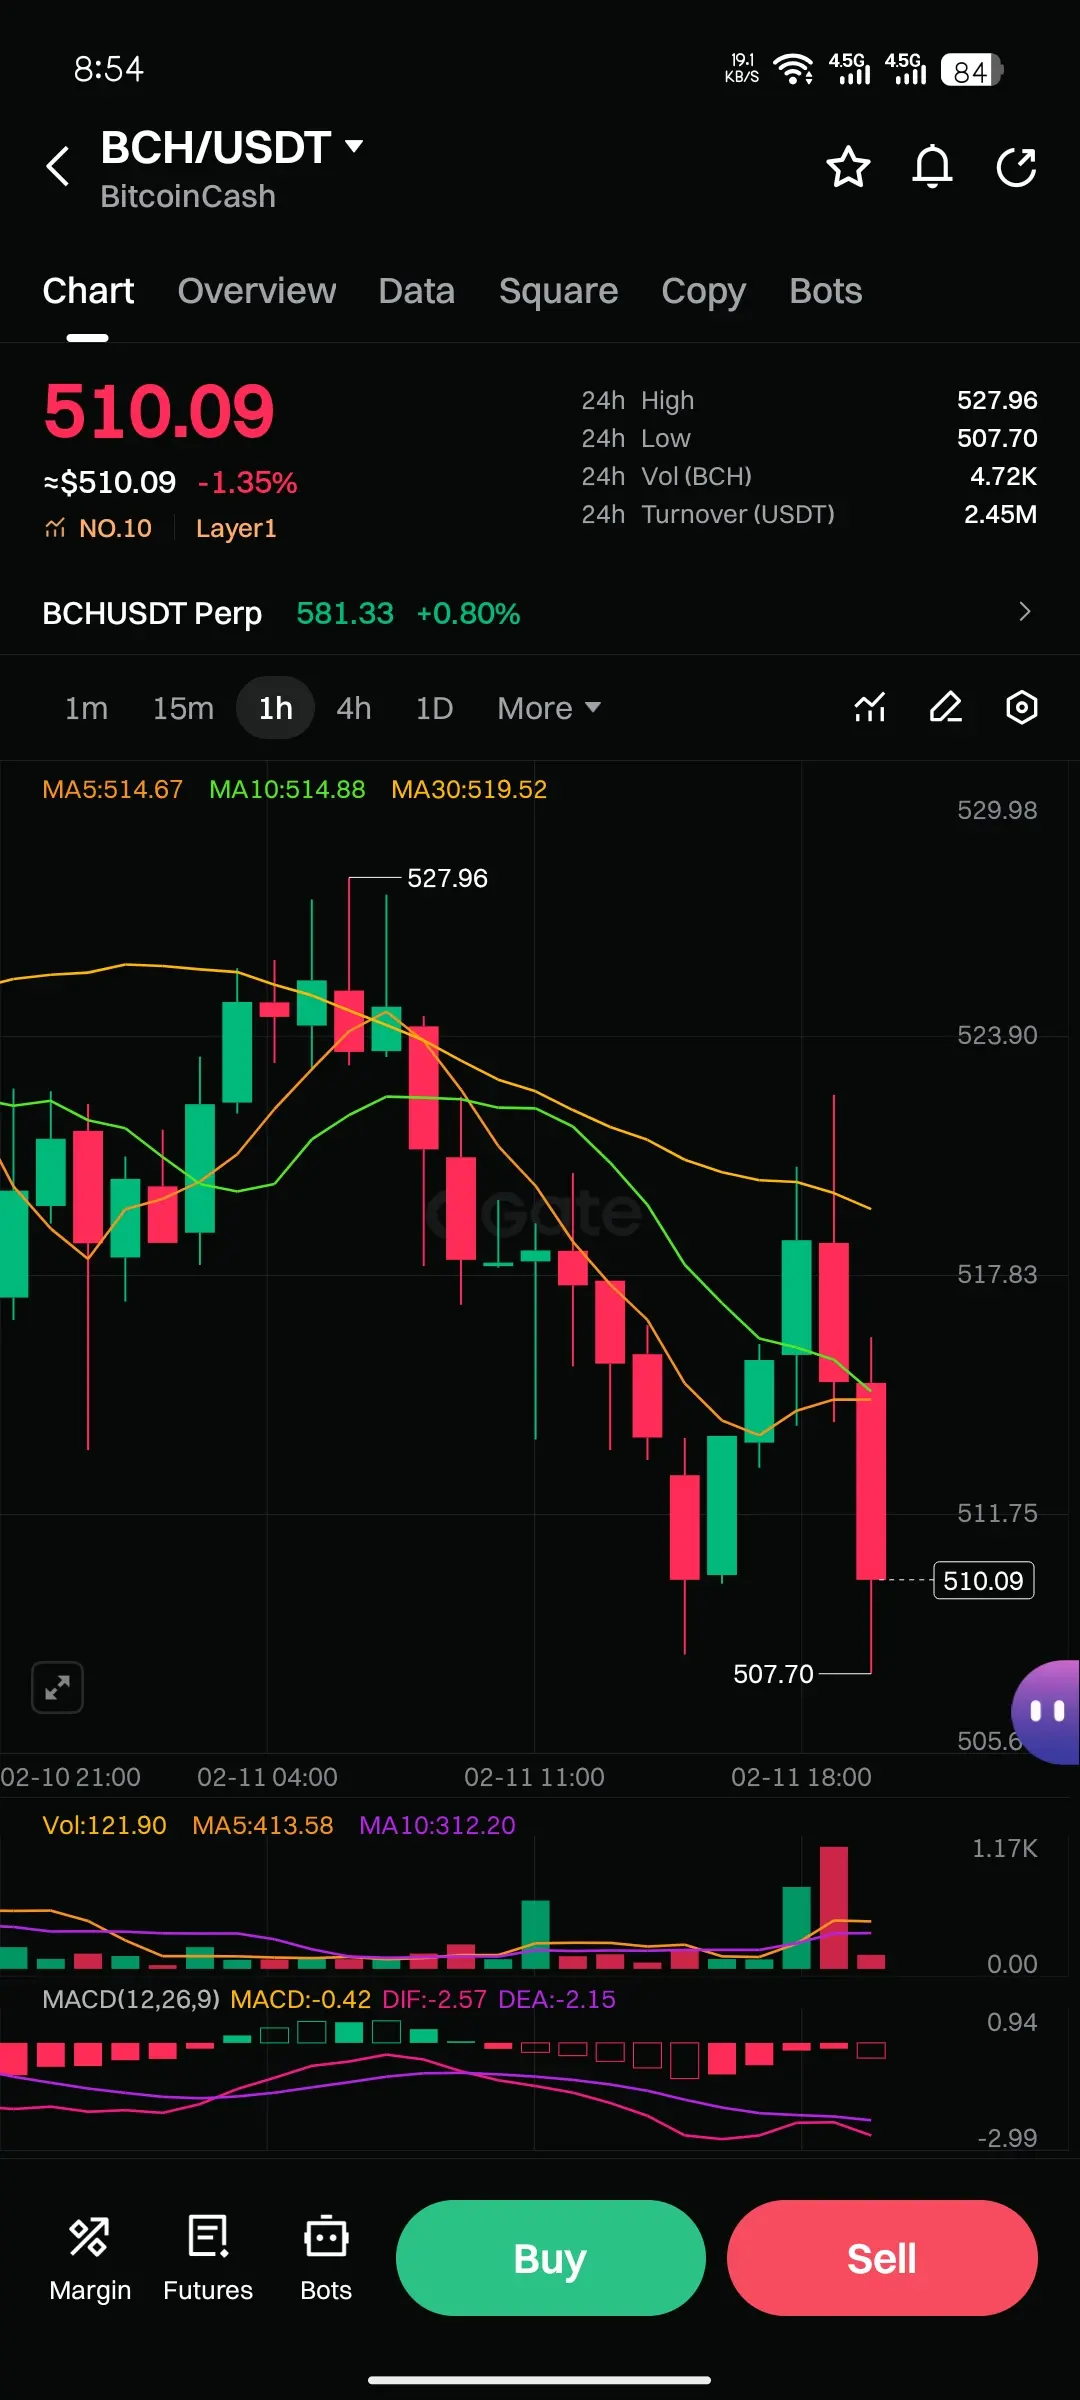Tap the 527.96 high marker on chart
1080x2400 pixels.
pyautogui.click(x=447, y=878)
